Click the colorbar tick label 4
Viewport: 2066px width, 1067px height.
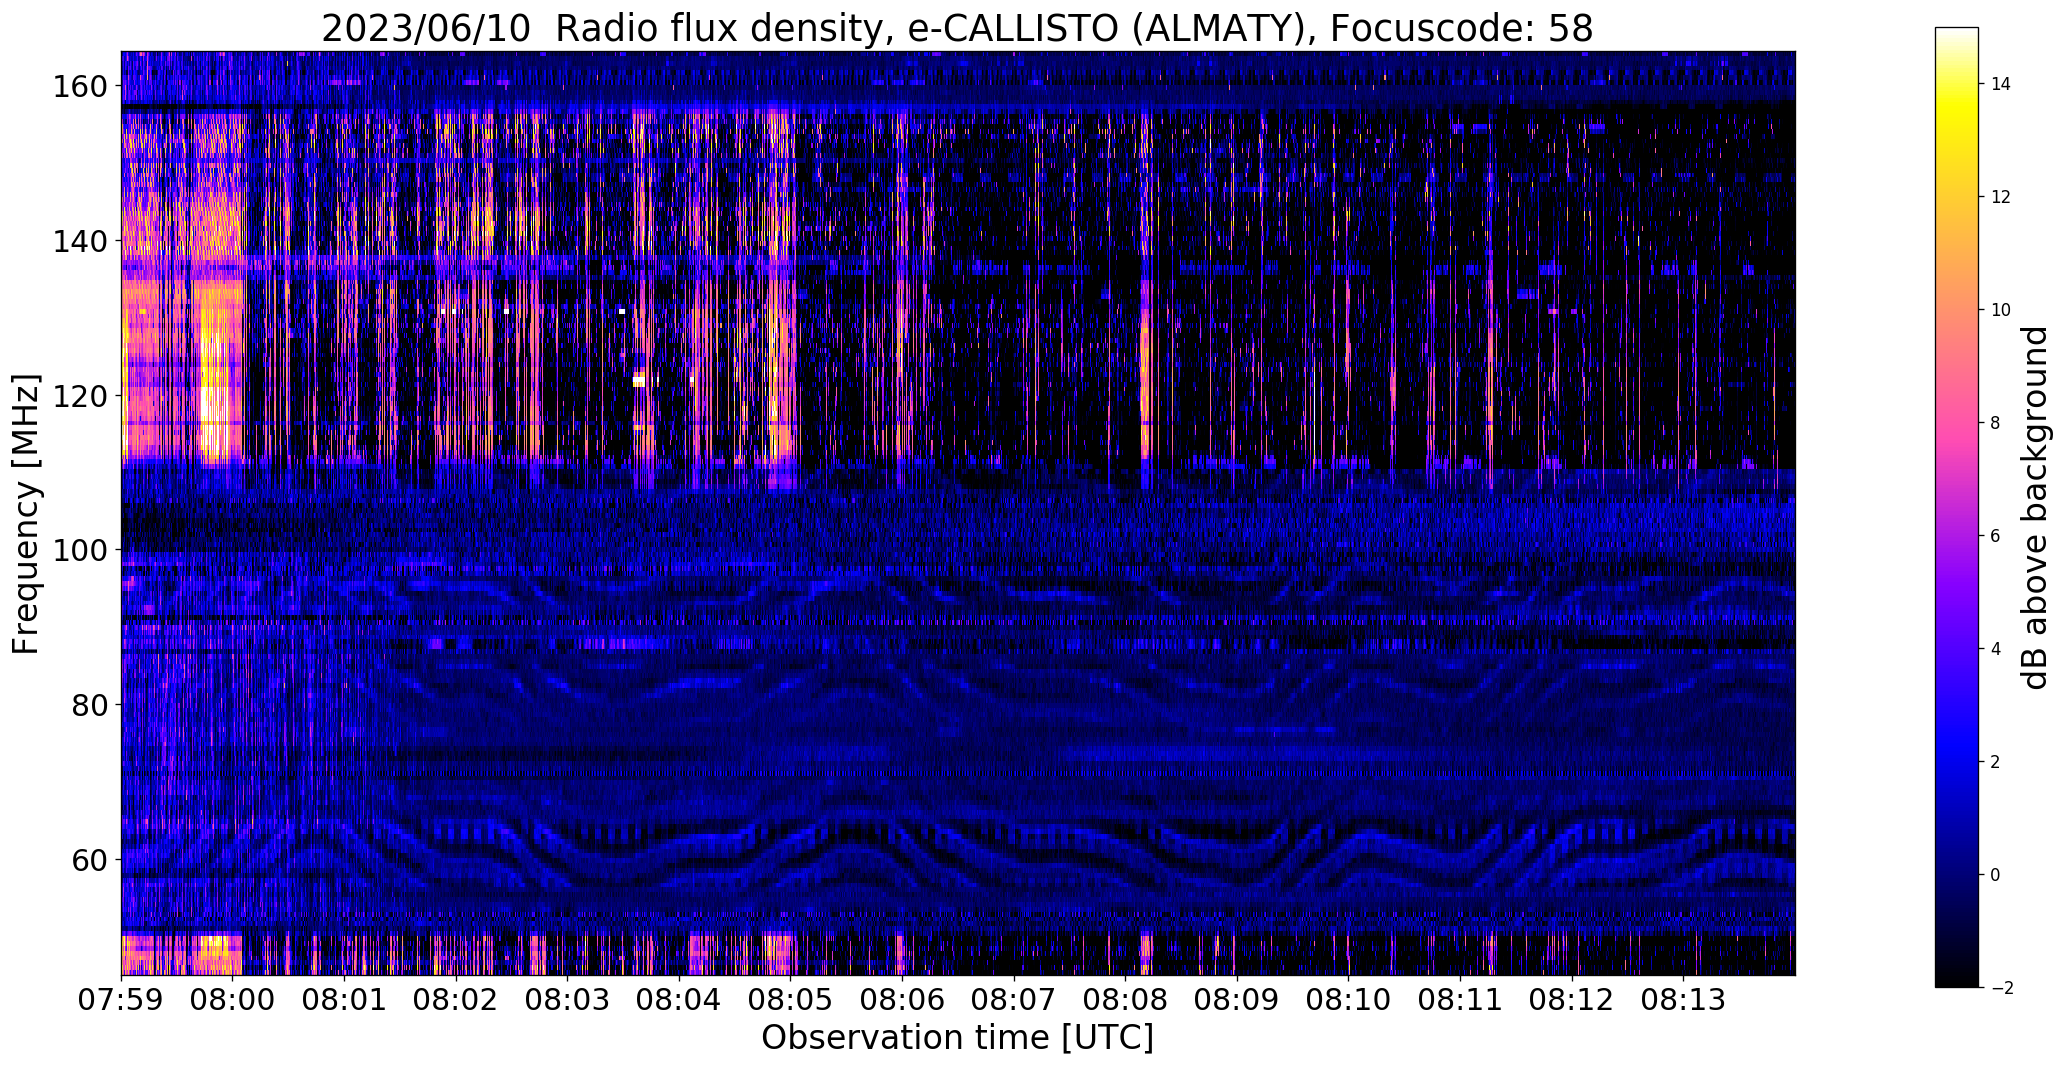tap(1995, 649)
